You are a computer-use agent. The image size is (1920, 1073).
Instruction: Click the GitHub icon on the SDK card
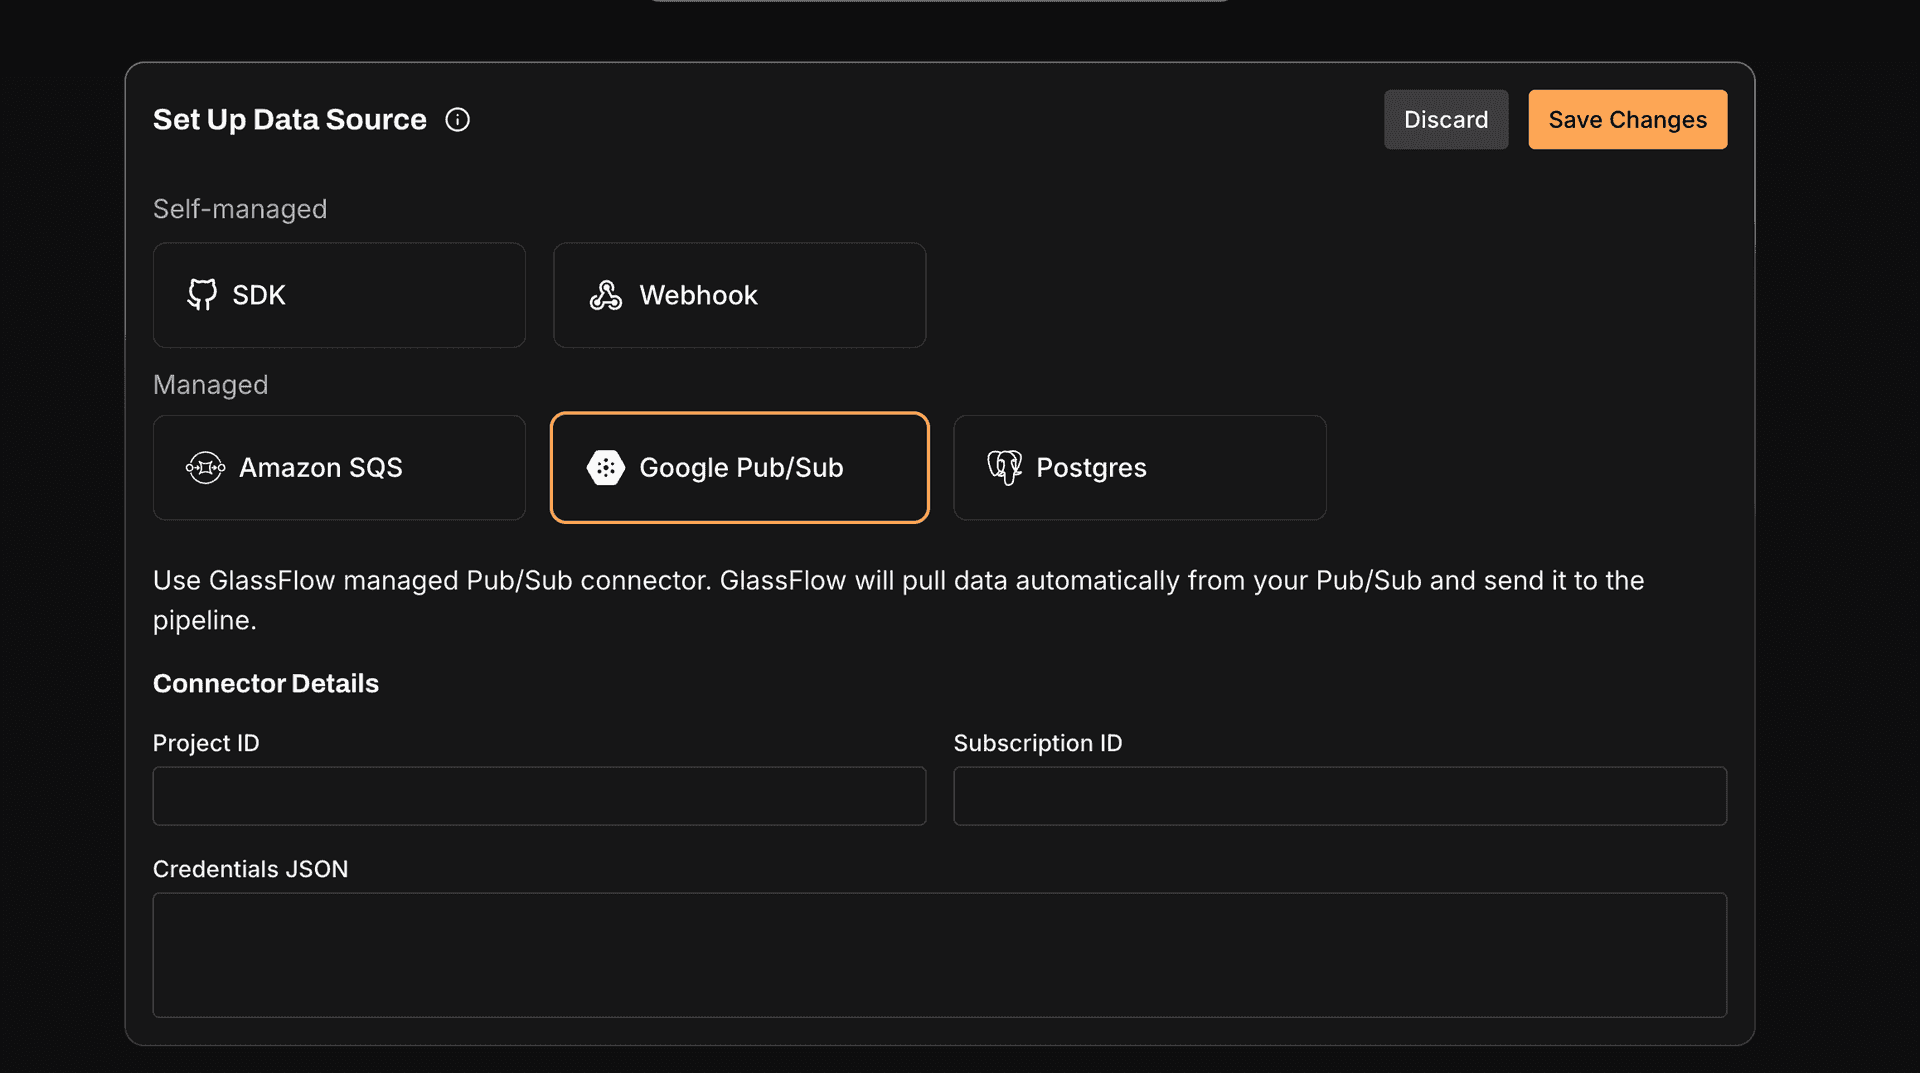[202, 295]
